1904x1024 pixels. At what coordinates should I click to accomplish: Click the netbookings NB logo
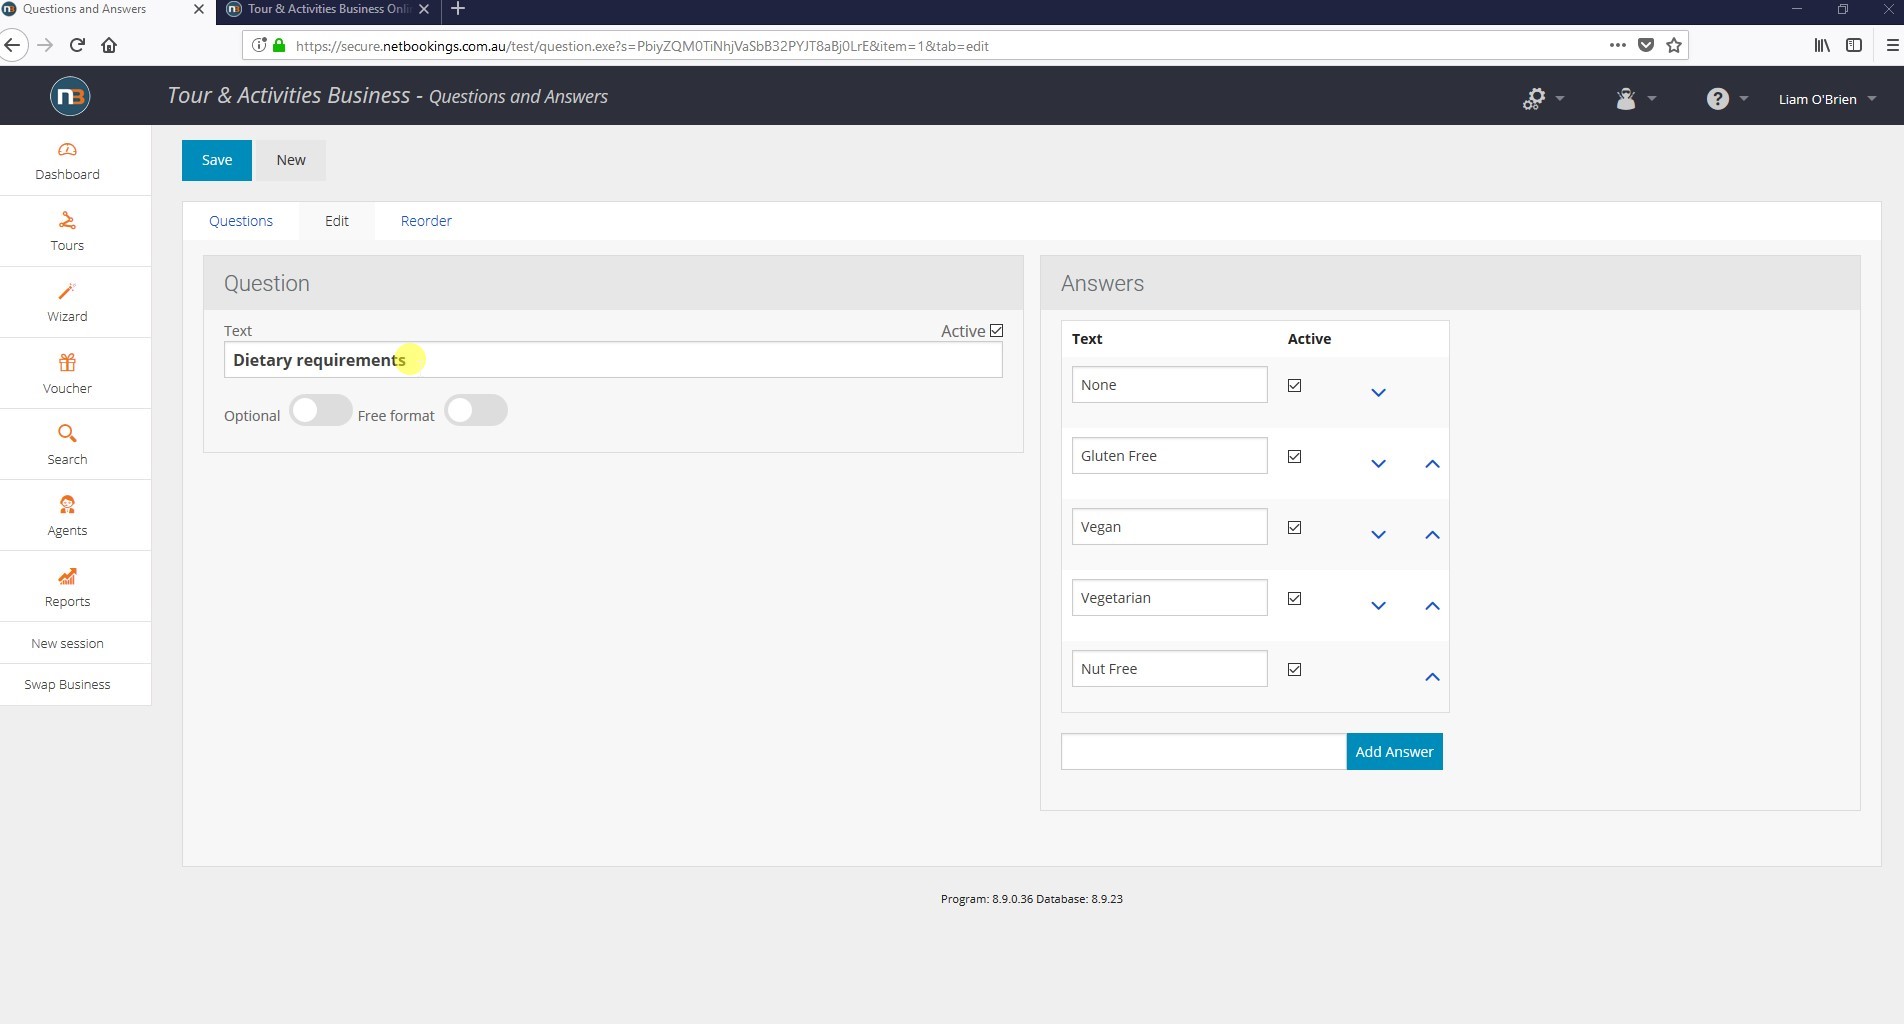click(70, 96)
